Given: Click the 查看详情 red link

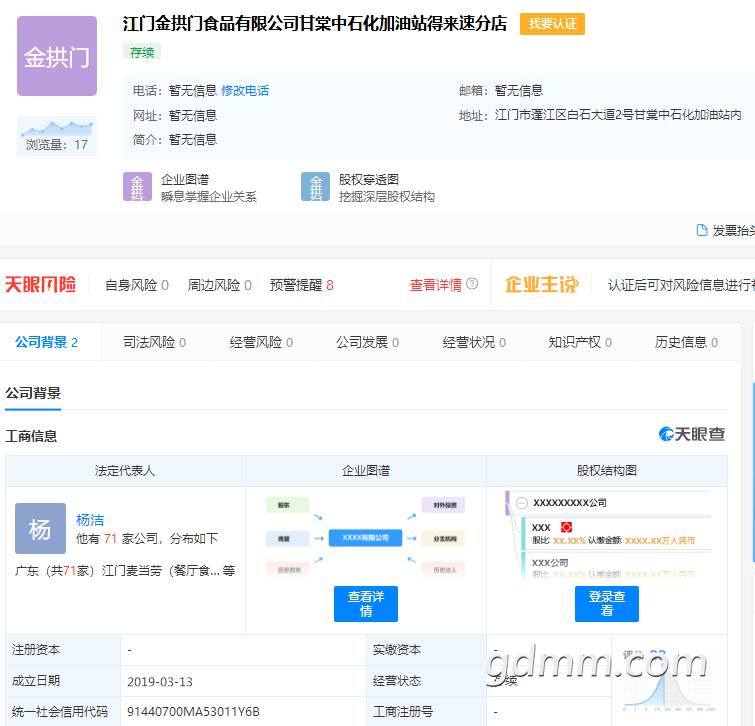Looking at the screenshot, I should 435,285.
